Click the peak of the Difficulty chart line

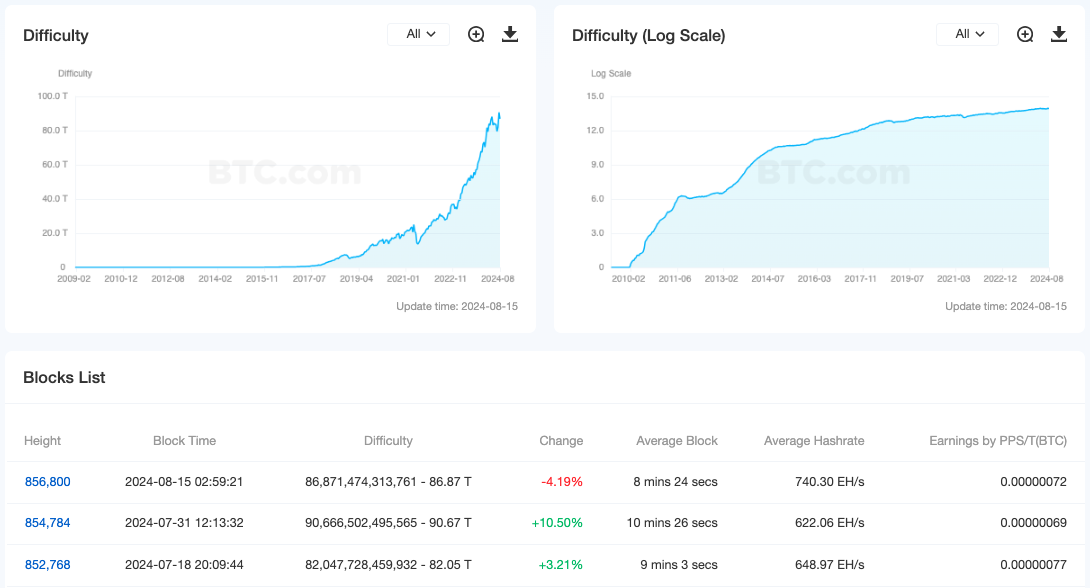click(499, 113)
